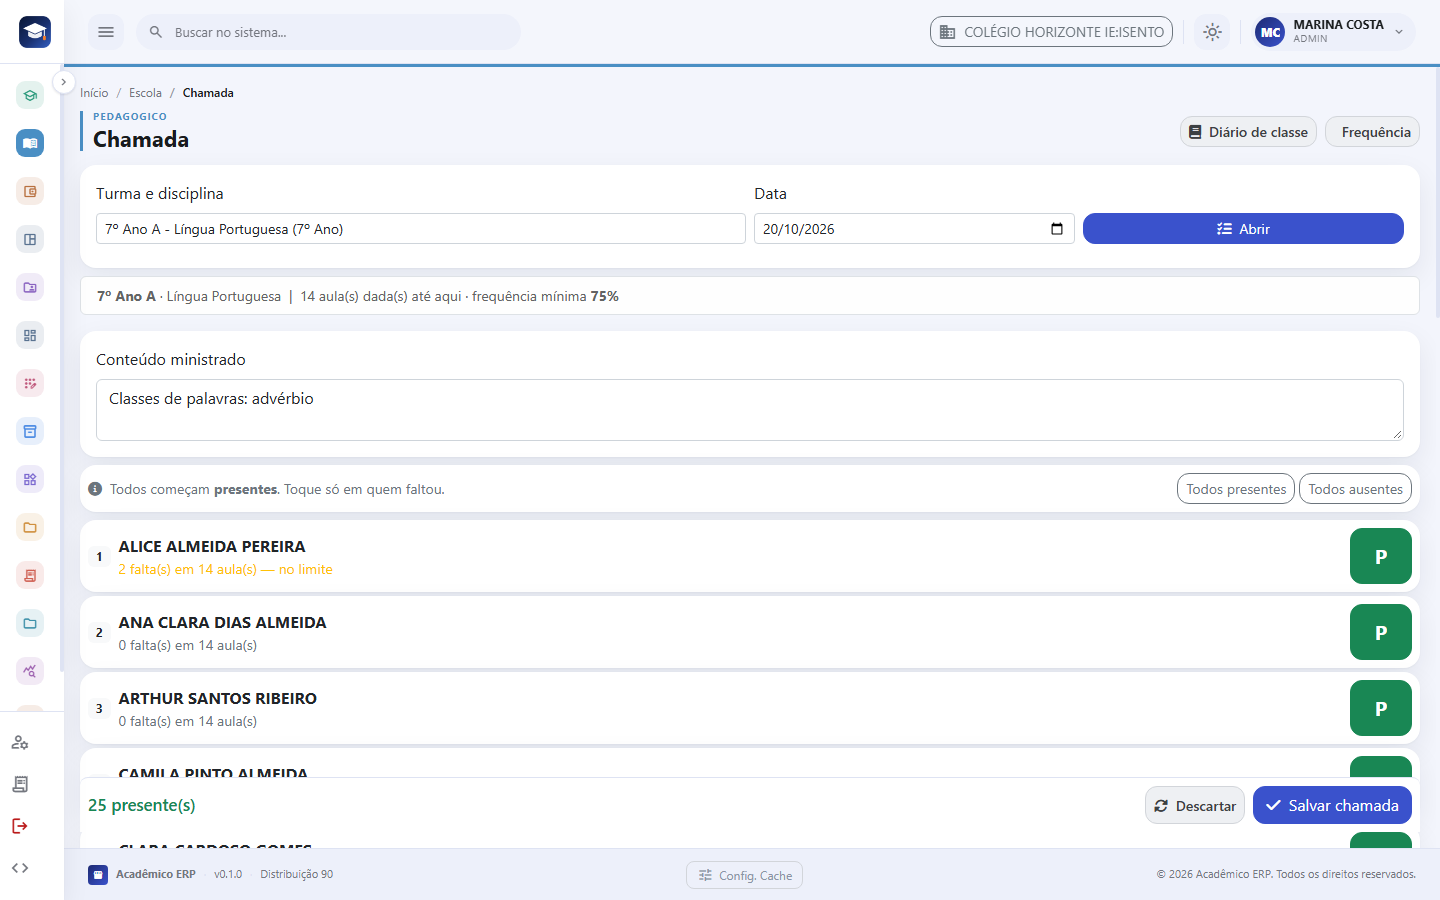Screen dimensions: 1440x900
Task: Toggle presence P for Alice Almeida Pereira
Action: [x=1381, y=556]
